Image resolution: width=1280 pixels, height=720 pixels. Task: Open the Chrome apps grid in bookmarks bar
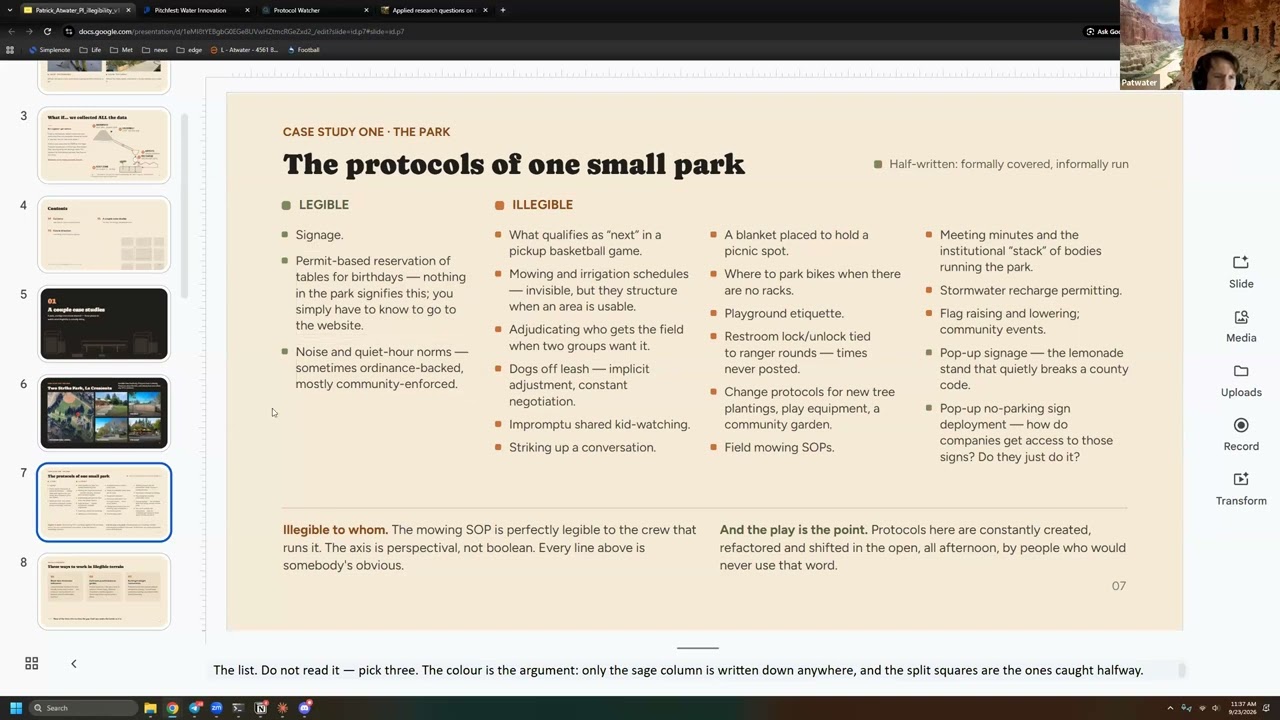11,50
